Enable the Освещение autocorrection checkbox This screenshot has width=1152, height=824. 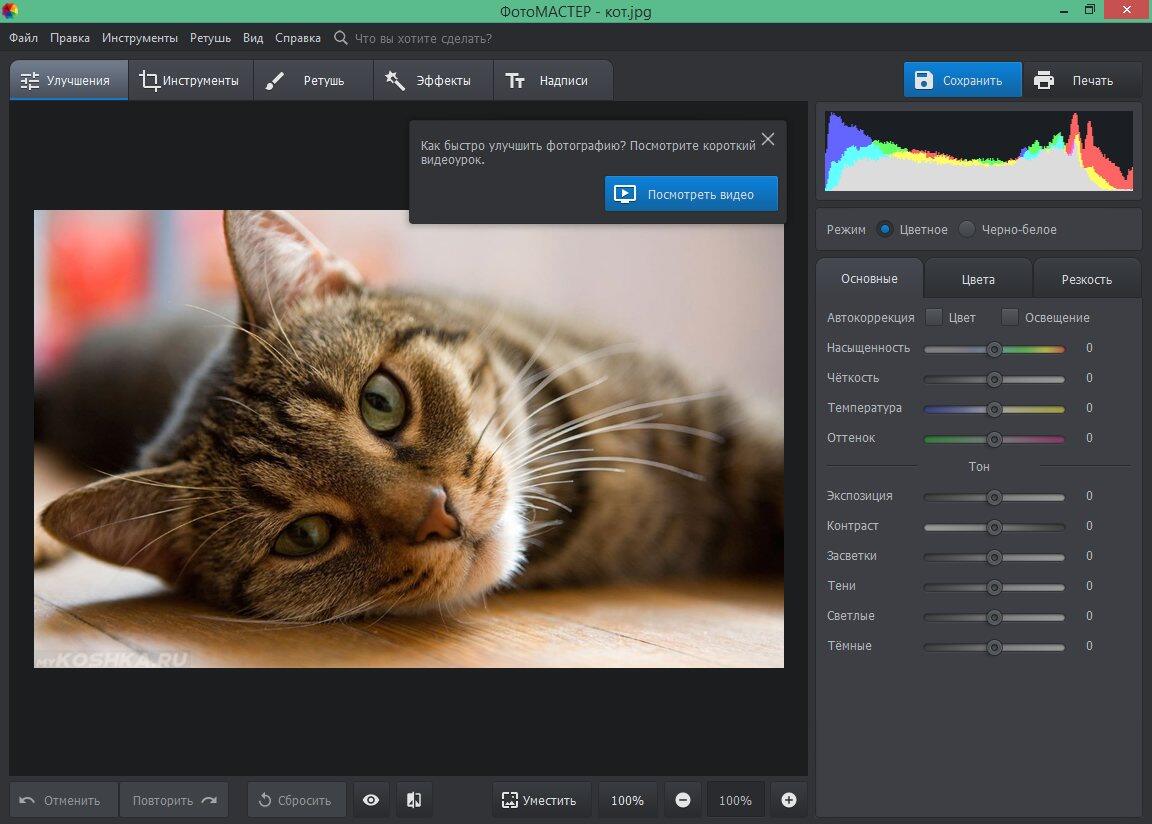click(1010, 317)
